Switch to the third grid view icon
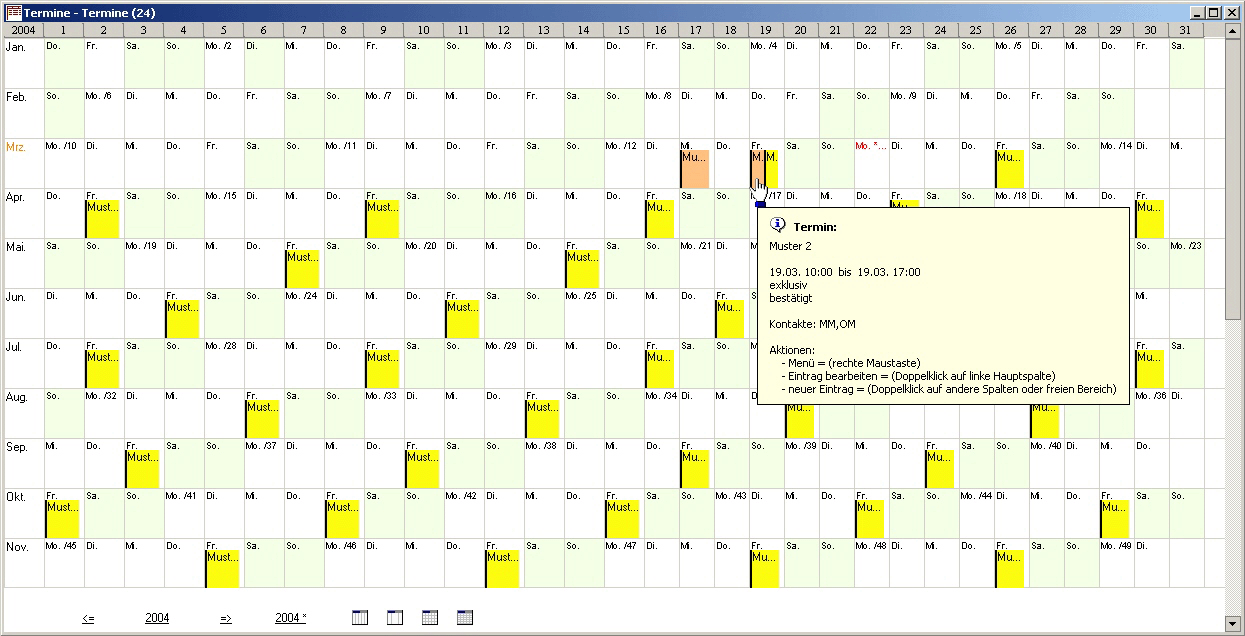Viewport: 1245px width, 636px height. click(430, 618)
